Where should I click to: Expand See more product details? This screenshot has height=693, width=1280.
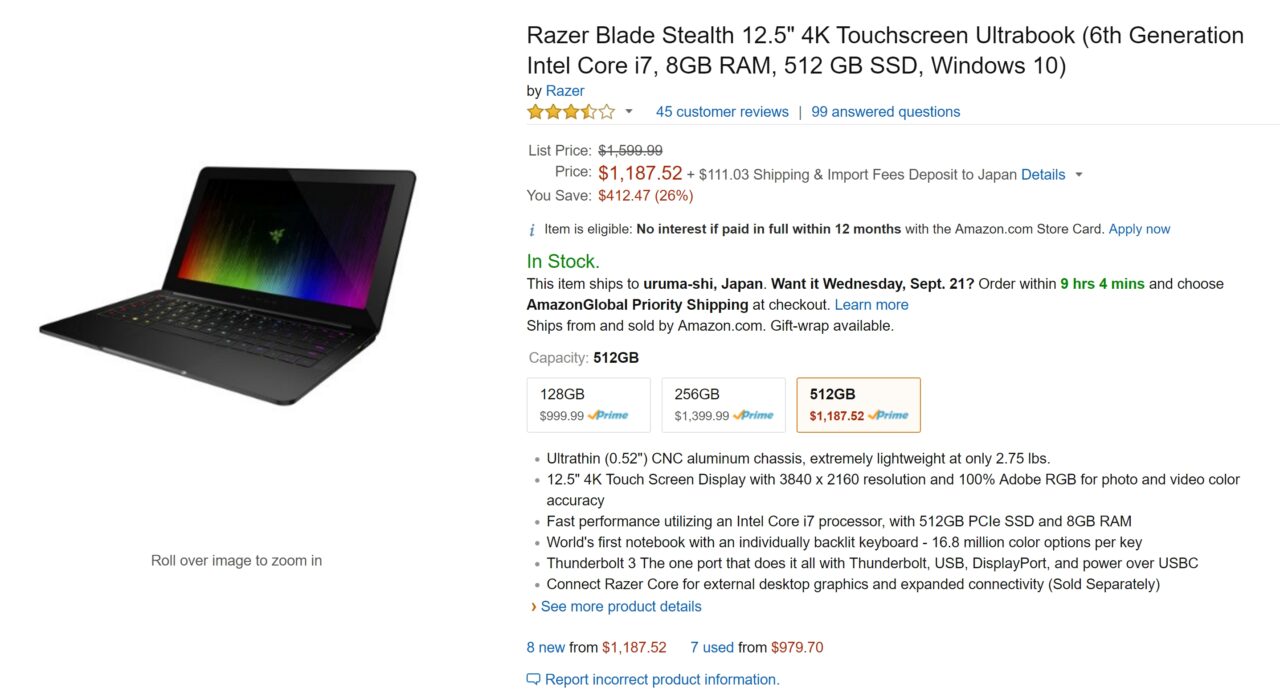(620, 607)
